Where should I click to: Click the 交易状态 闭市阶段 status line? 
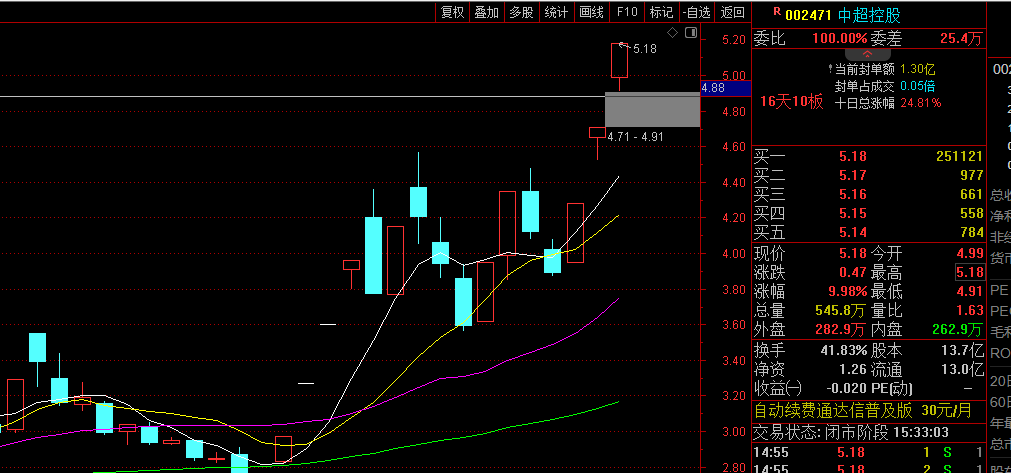(x=851, y=432)
